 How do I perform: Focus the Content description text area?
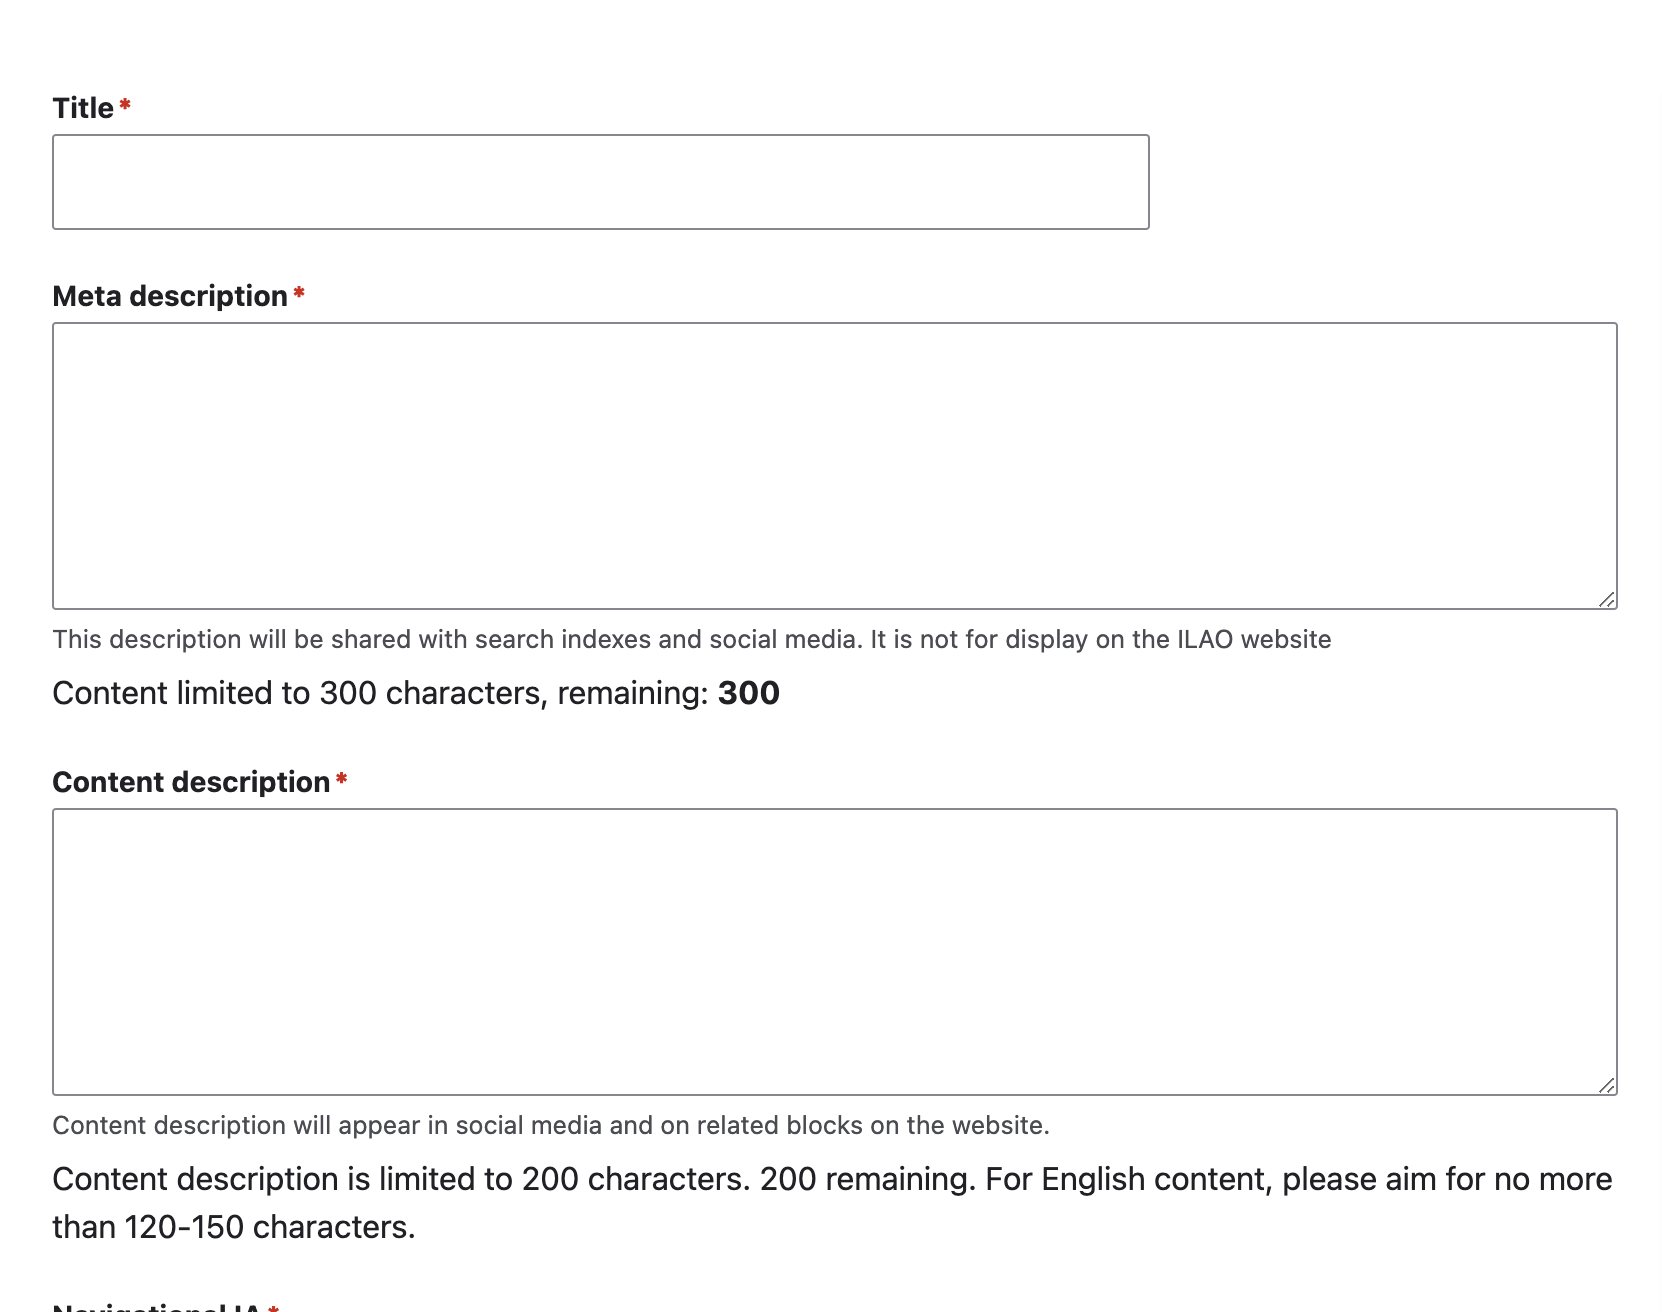[x=834, y=952]
